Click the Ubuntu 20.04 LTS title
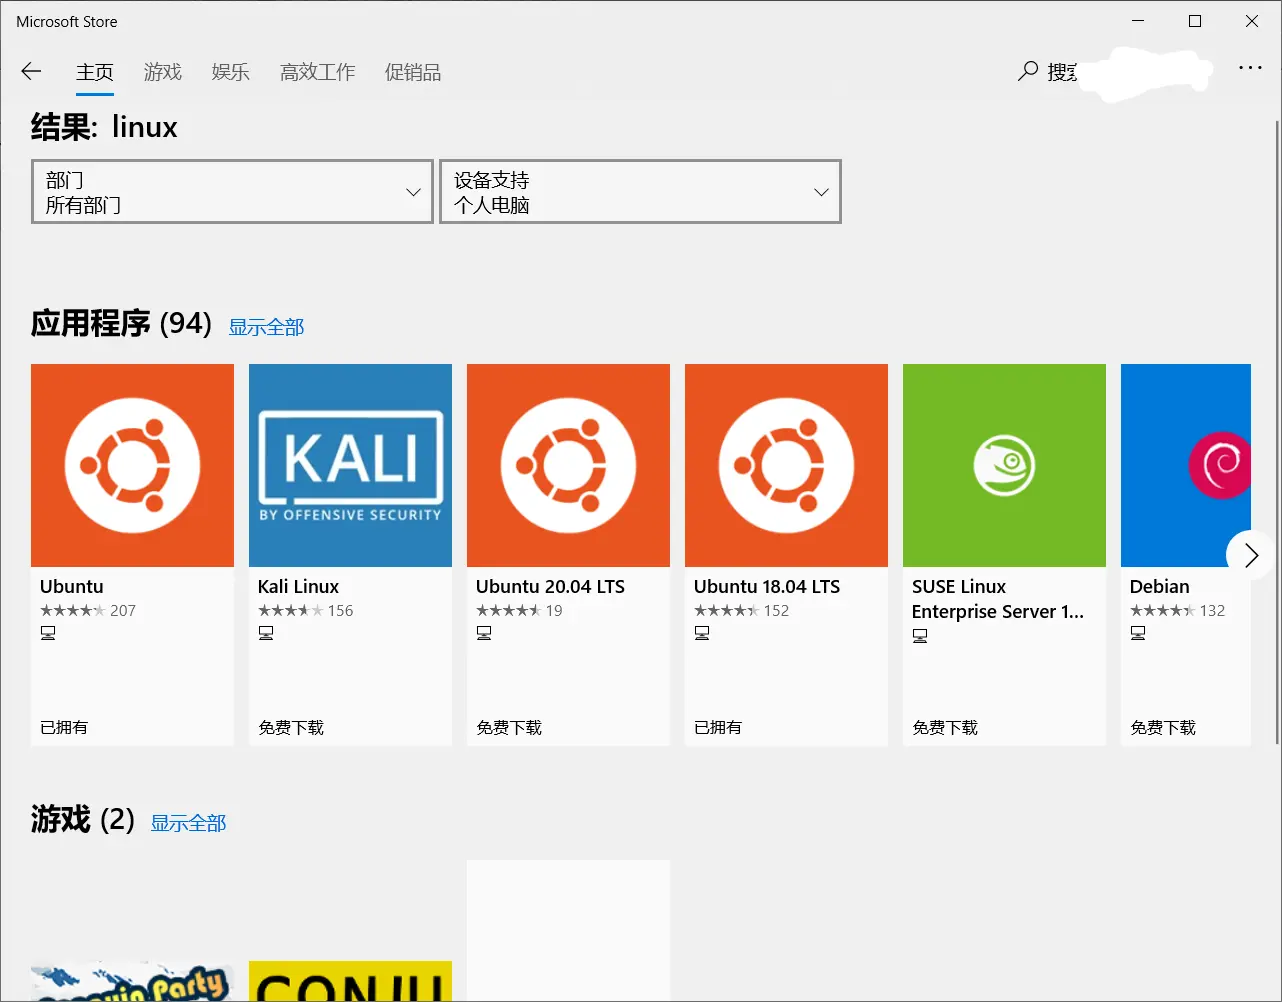Screen dimensions: 1282x1002 point(550,587)
